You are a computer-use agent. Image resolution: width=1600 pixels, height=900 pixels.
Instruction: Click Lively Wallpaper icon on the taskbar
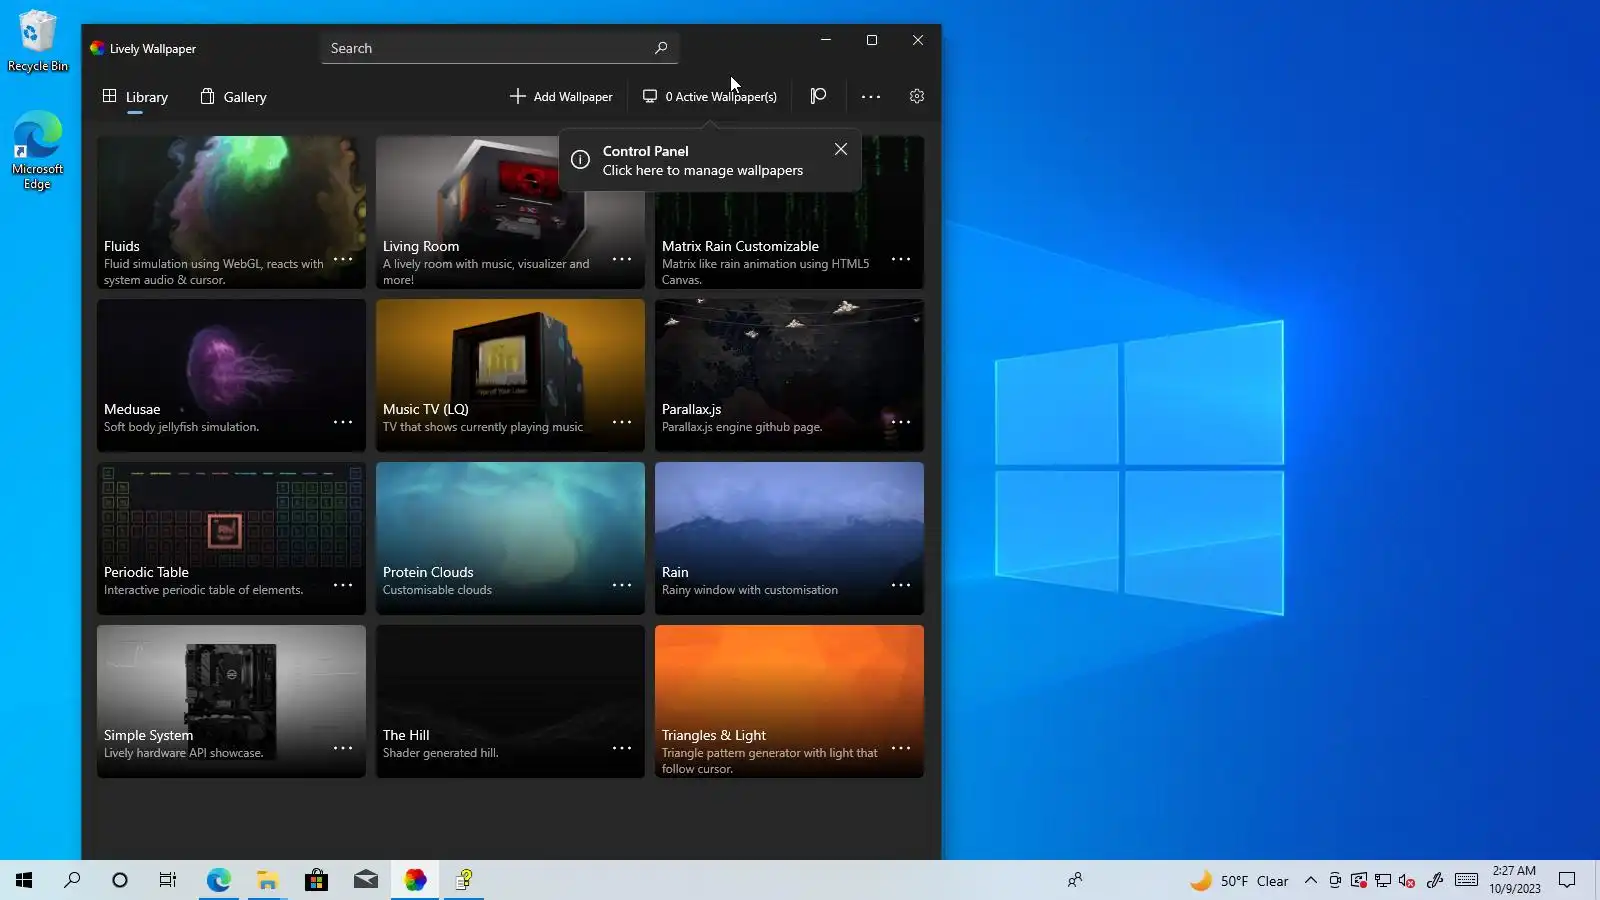(x=415, y=880)
